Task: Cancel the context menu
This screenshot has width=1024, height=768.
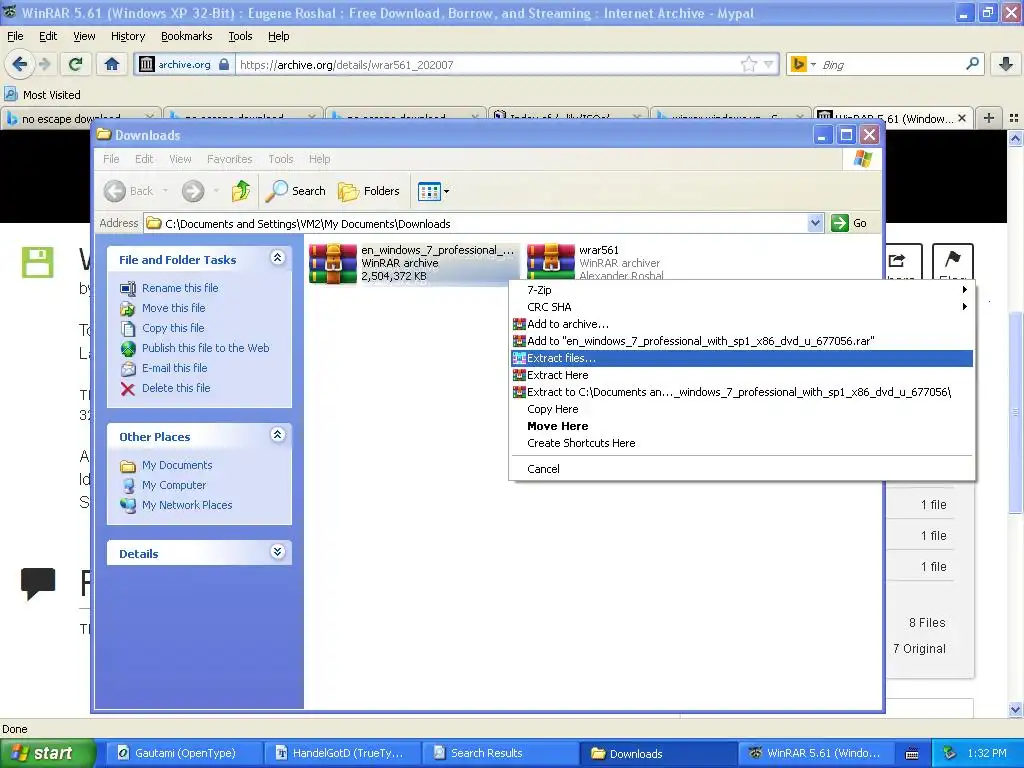Action: [x=741, y=469]
